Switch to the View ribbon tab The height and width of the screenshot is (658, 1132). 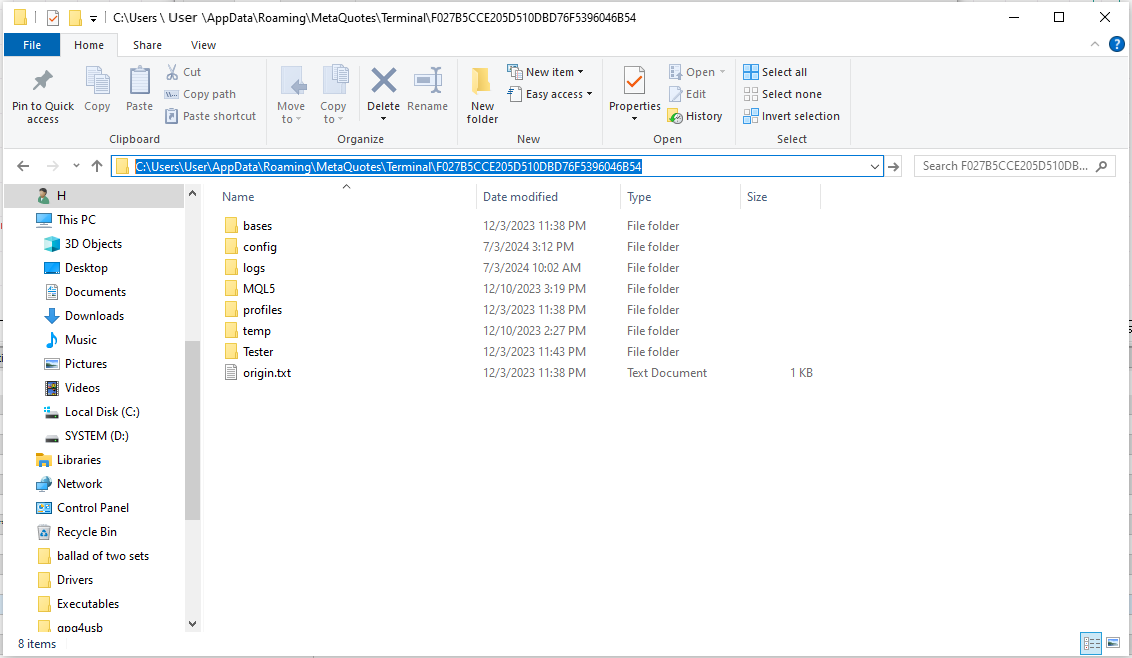point(203,45)
